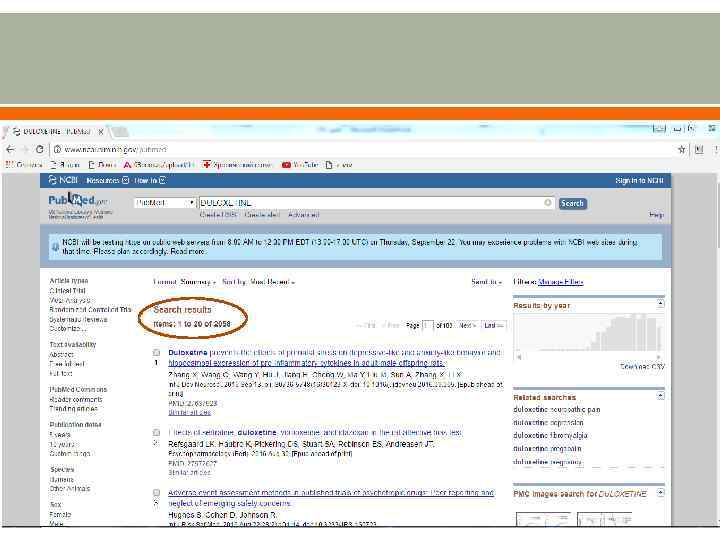
Task: Filter sex by Female
Action: click(x=60, y=514)
